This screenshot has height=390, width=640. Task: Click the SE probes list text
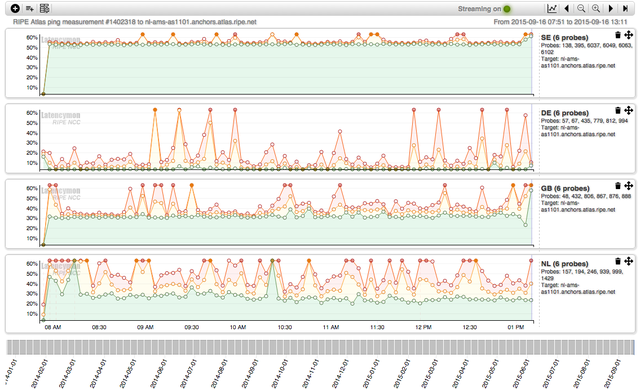587,49
